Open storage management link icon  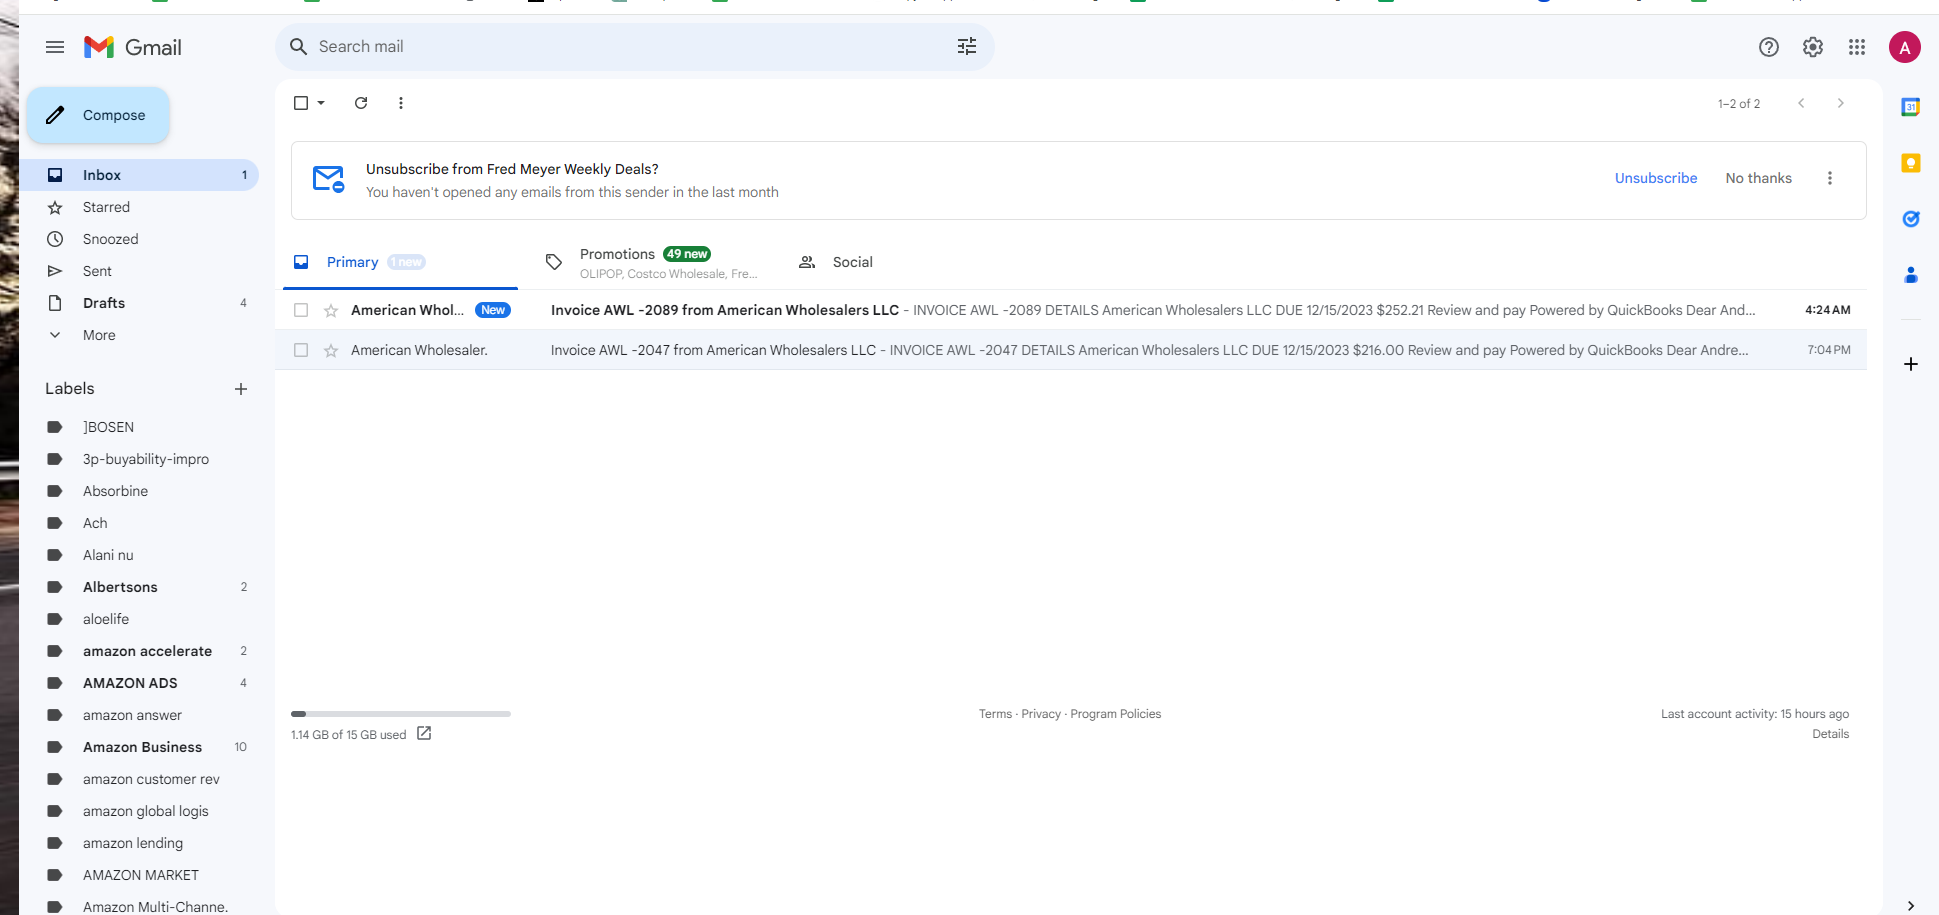[x=424, y=734]
